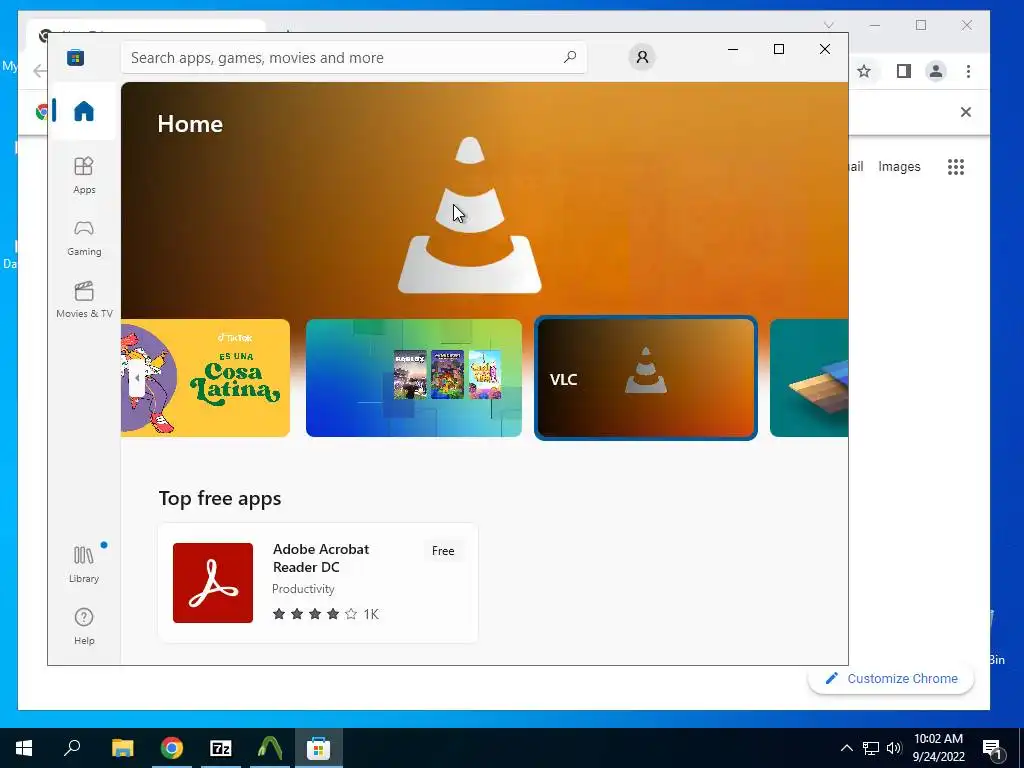Open Movies & TV section
This screenshot has width=1024, height=768.
pyautogui.click(x=84, y=299)
